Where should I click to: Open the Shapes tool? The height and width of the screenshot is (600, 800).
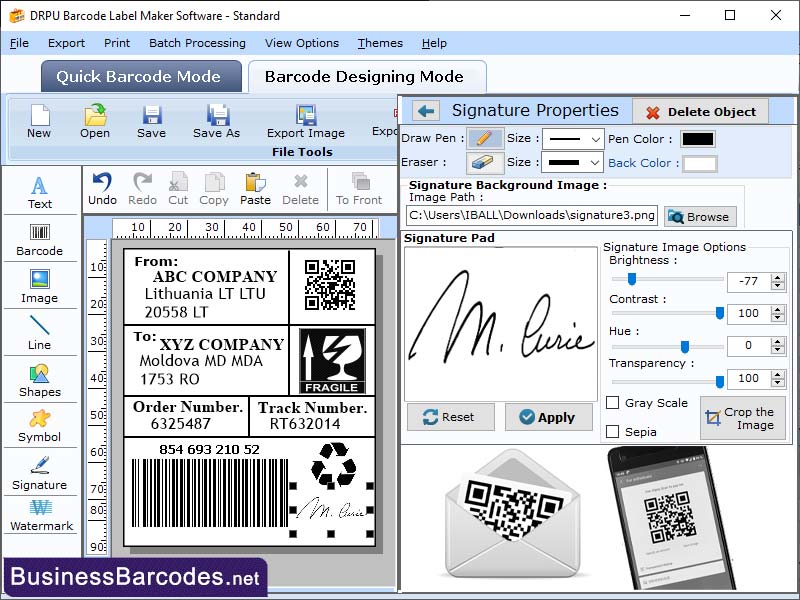pyautogui.click(x=40, y=384)
